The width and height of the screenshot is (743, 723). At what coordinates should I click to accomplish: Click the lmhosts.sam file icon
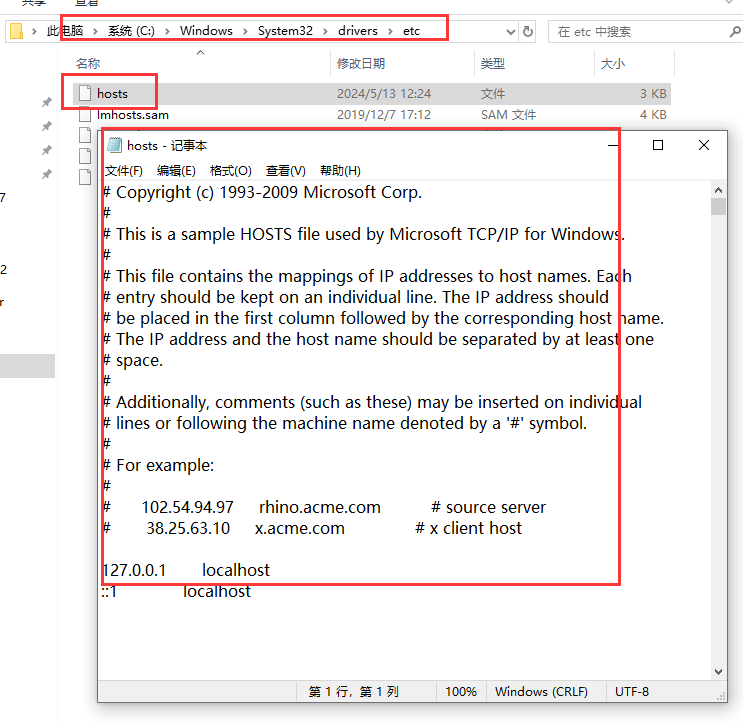(x=85, y=115)
